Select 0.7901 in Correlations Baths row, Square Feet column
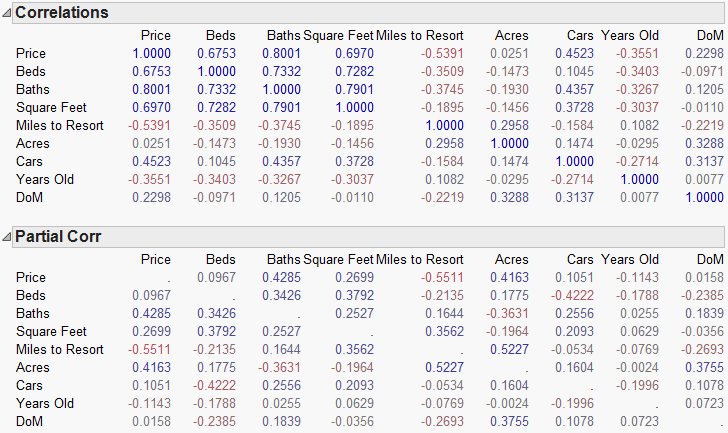Viewport: 728px width, 433px height. (x=354, y=90)
